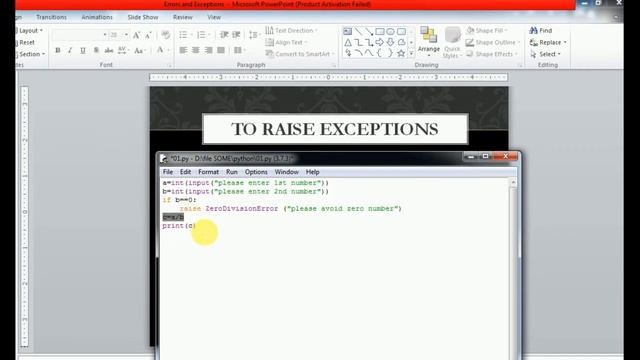Open Align Text dropdown

(x=287, y=42)
